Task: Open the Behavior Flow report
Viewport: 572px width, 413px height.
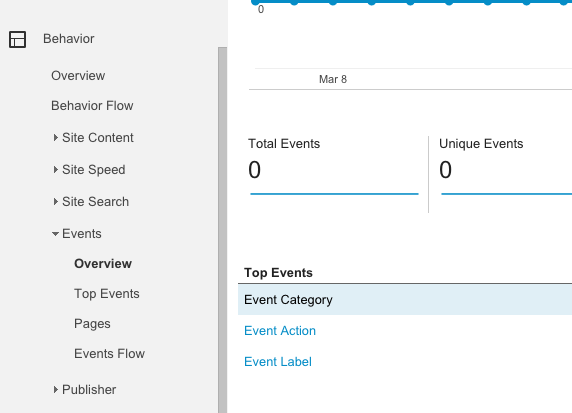Action: [92, 105]
